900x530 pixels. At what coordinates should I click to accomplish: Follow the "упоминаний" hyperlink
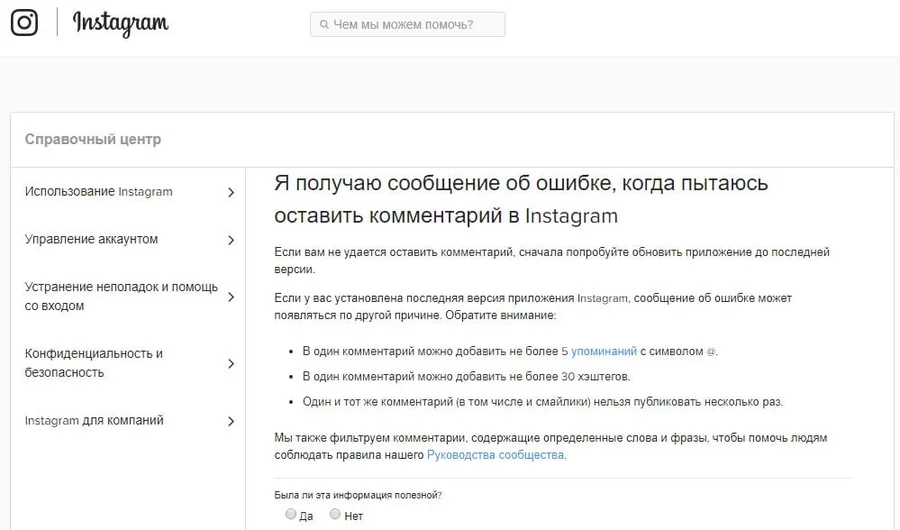603,352
